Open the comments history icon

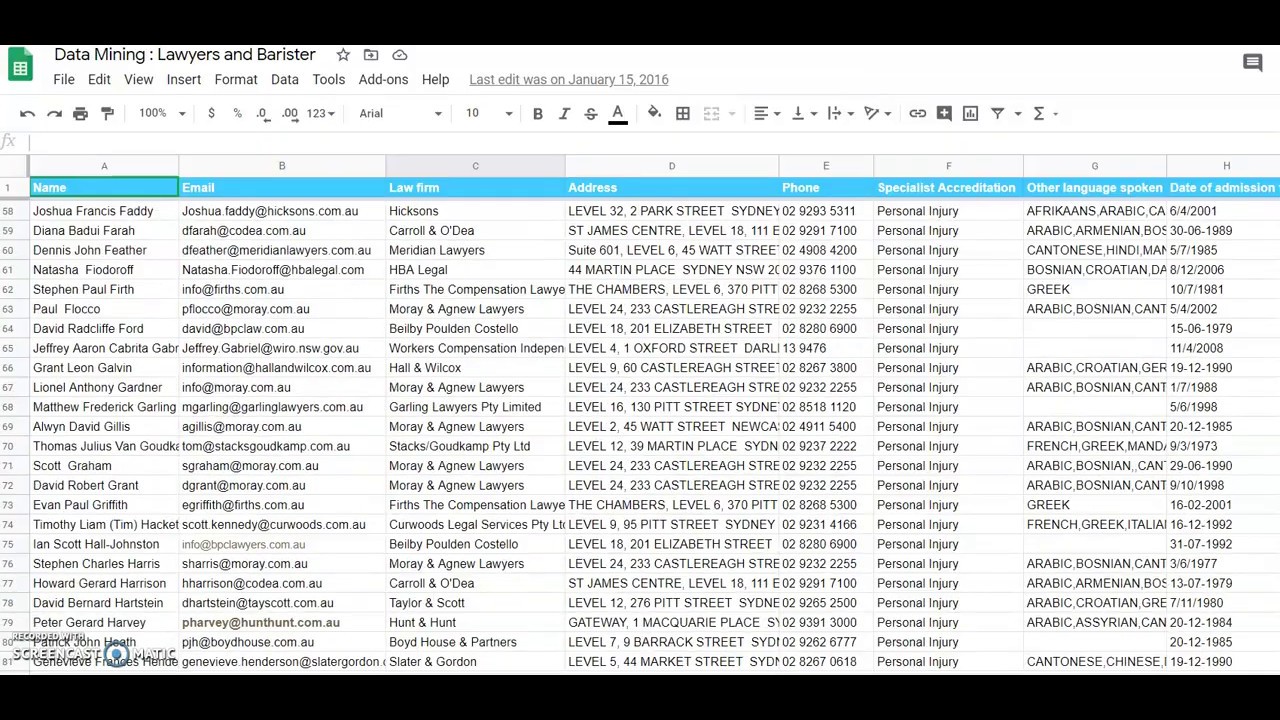[x=1252, y=63]
